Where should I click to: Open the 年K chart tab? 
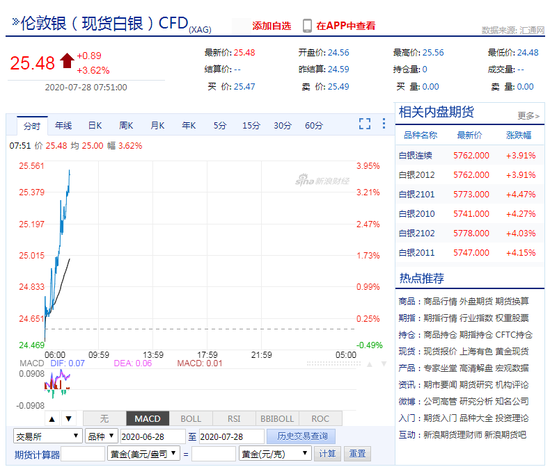[189, 126]
